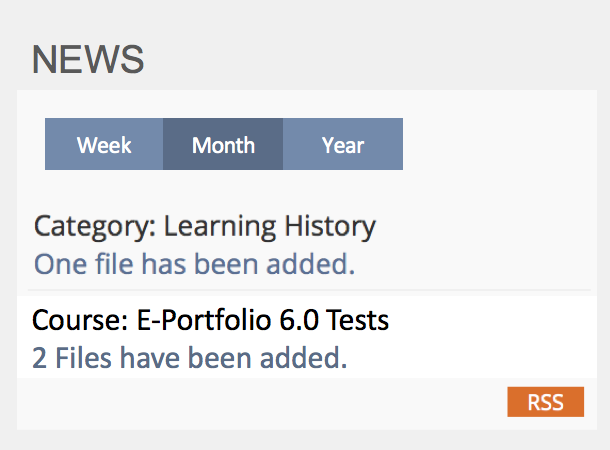Select the Month tab

point(223,145)
